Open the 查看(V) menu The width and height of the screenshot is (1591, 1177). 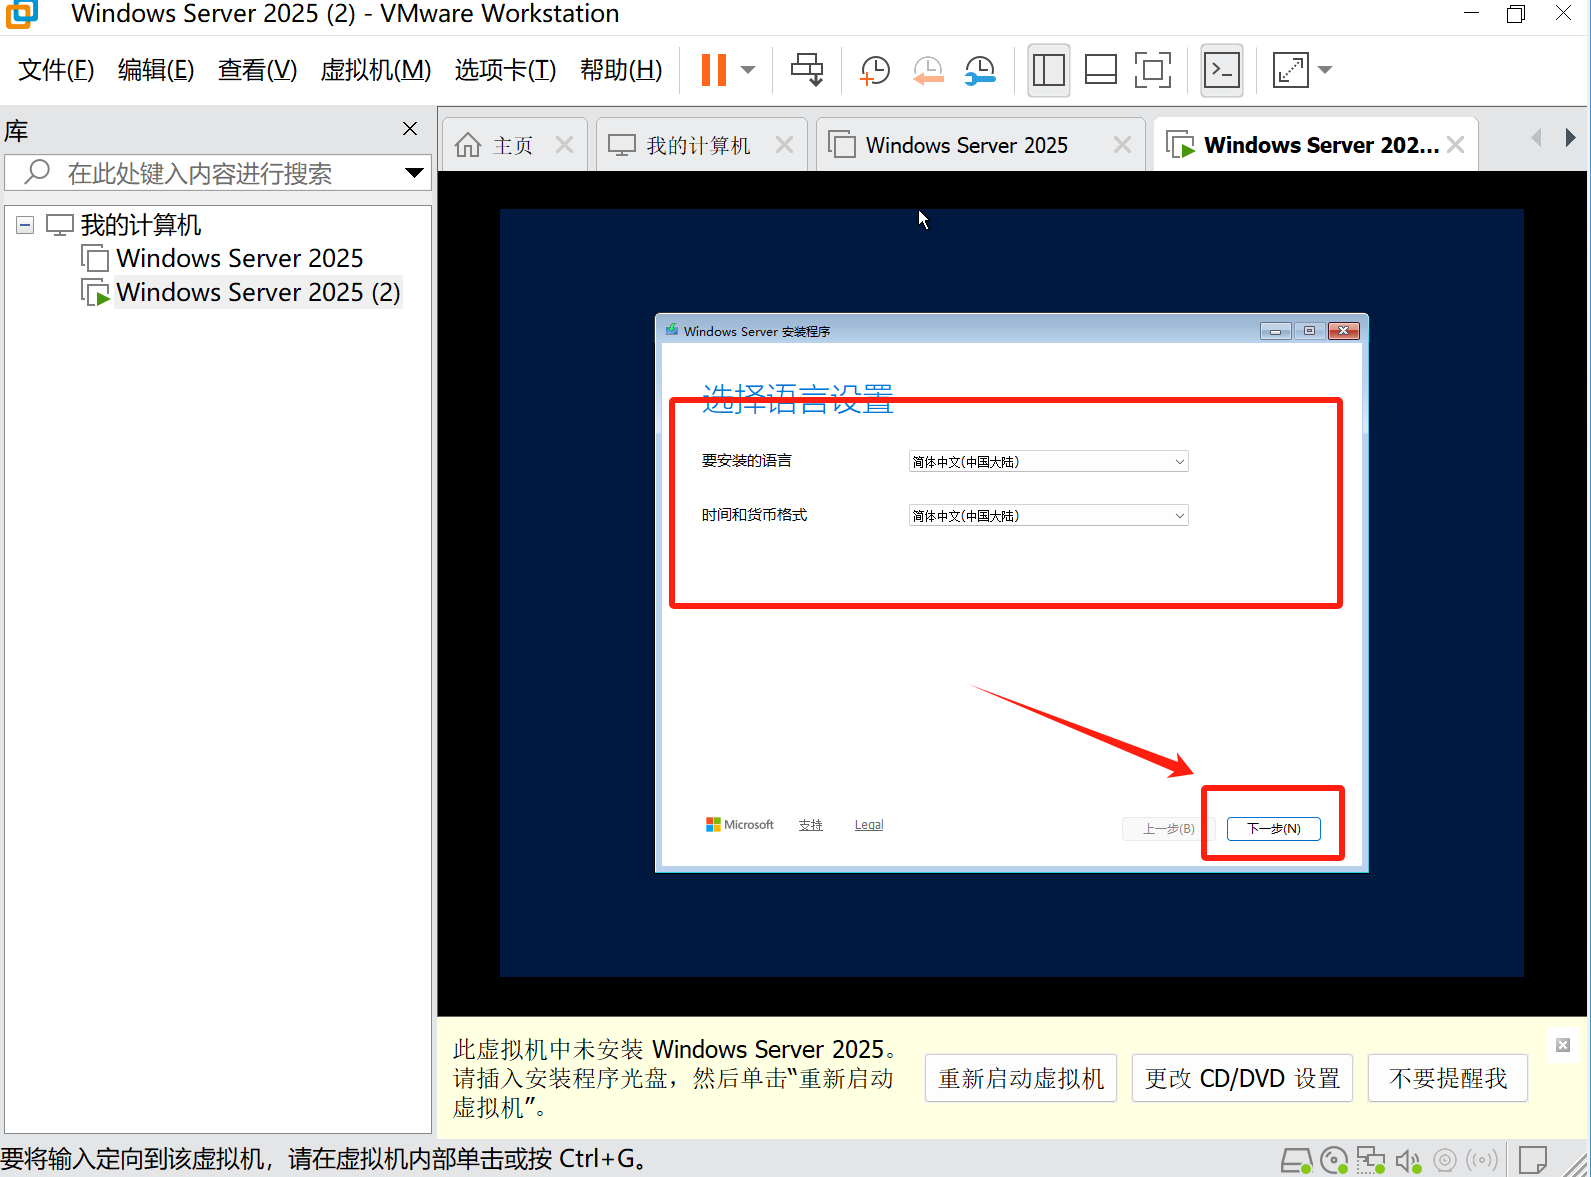(x=257, y=70)
